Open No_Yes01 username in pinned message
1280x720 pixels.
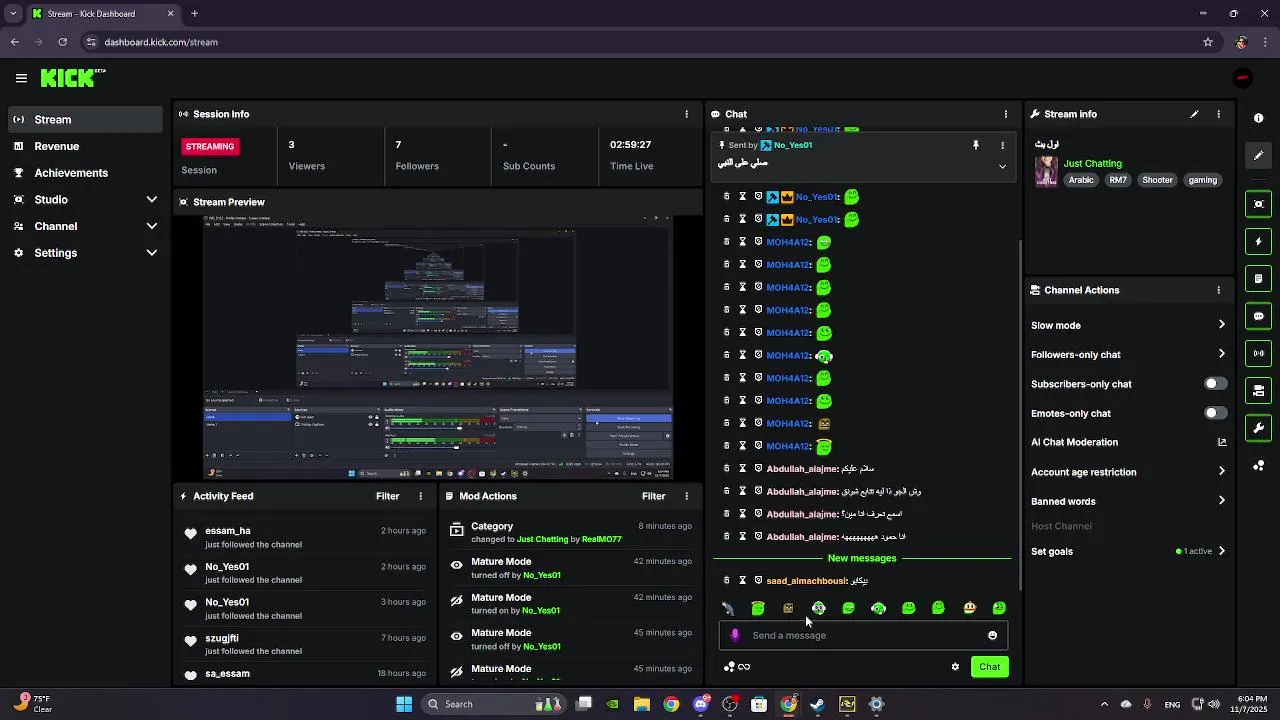(792, 145)
